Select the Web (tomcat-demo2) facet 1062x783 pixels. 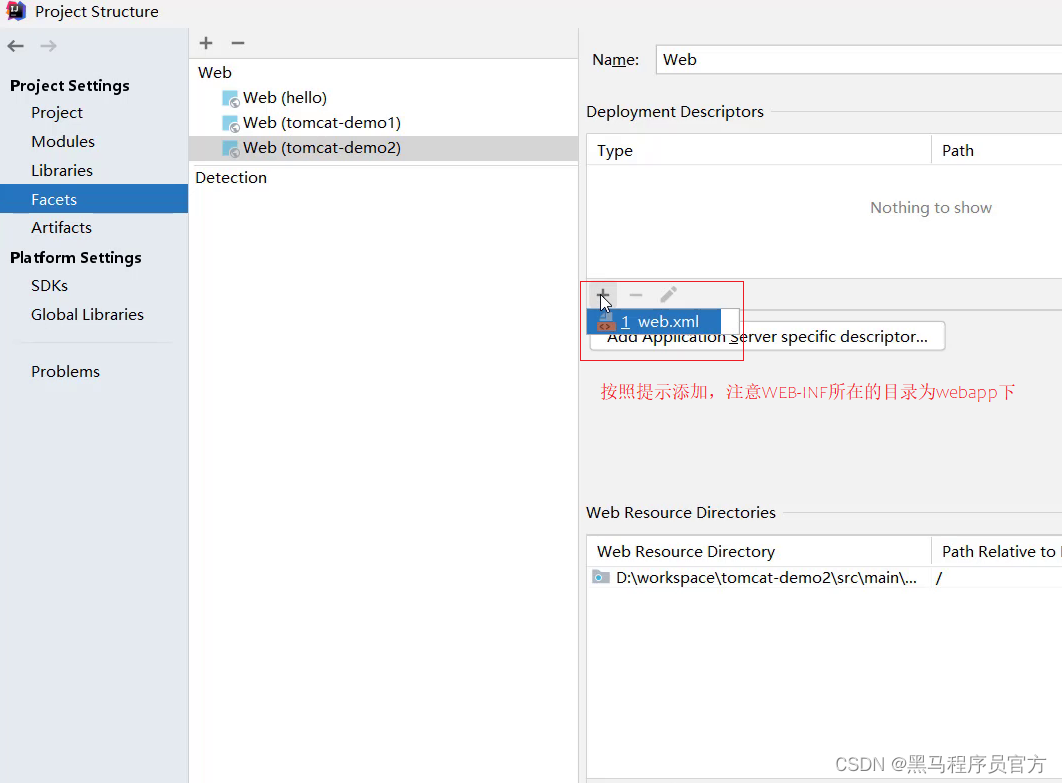(x=383, y=148)
